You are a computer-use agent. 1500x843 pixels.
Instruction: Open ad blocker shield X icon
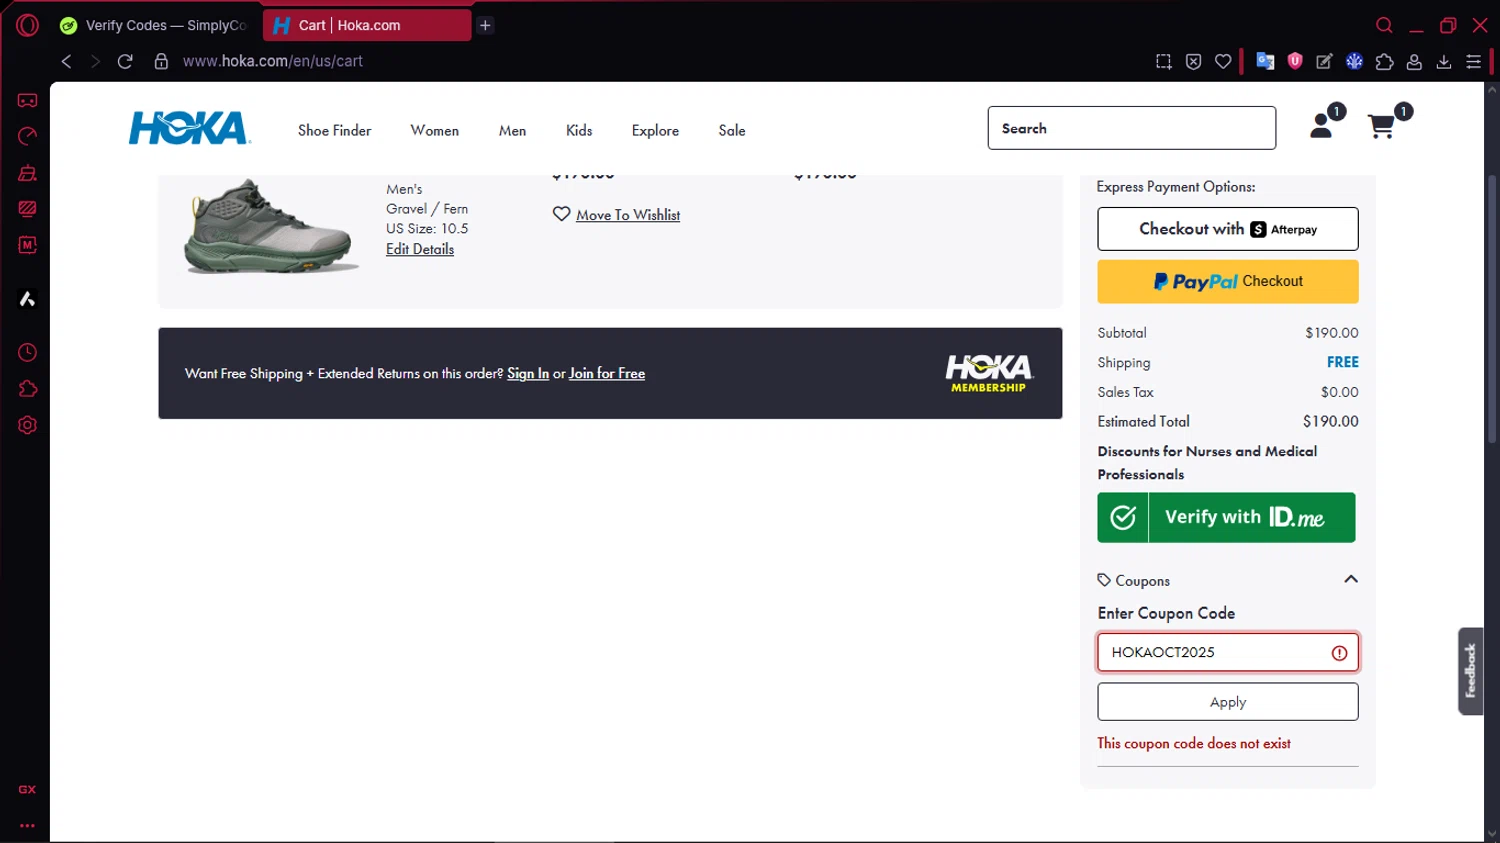click(x=1193, y=61)
